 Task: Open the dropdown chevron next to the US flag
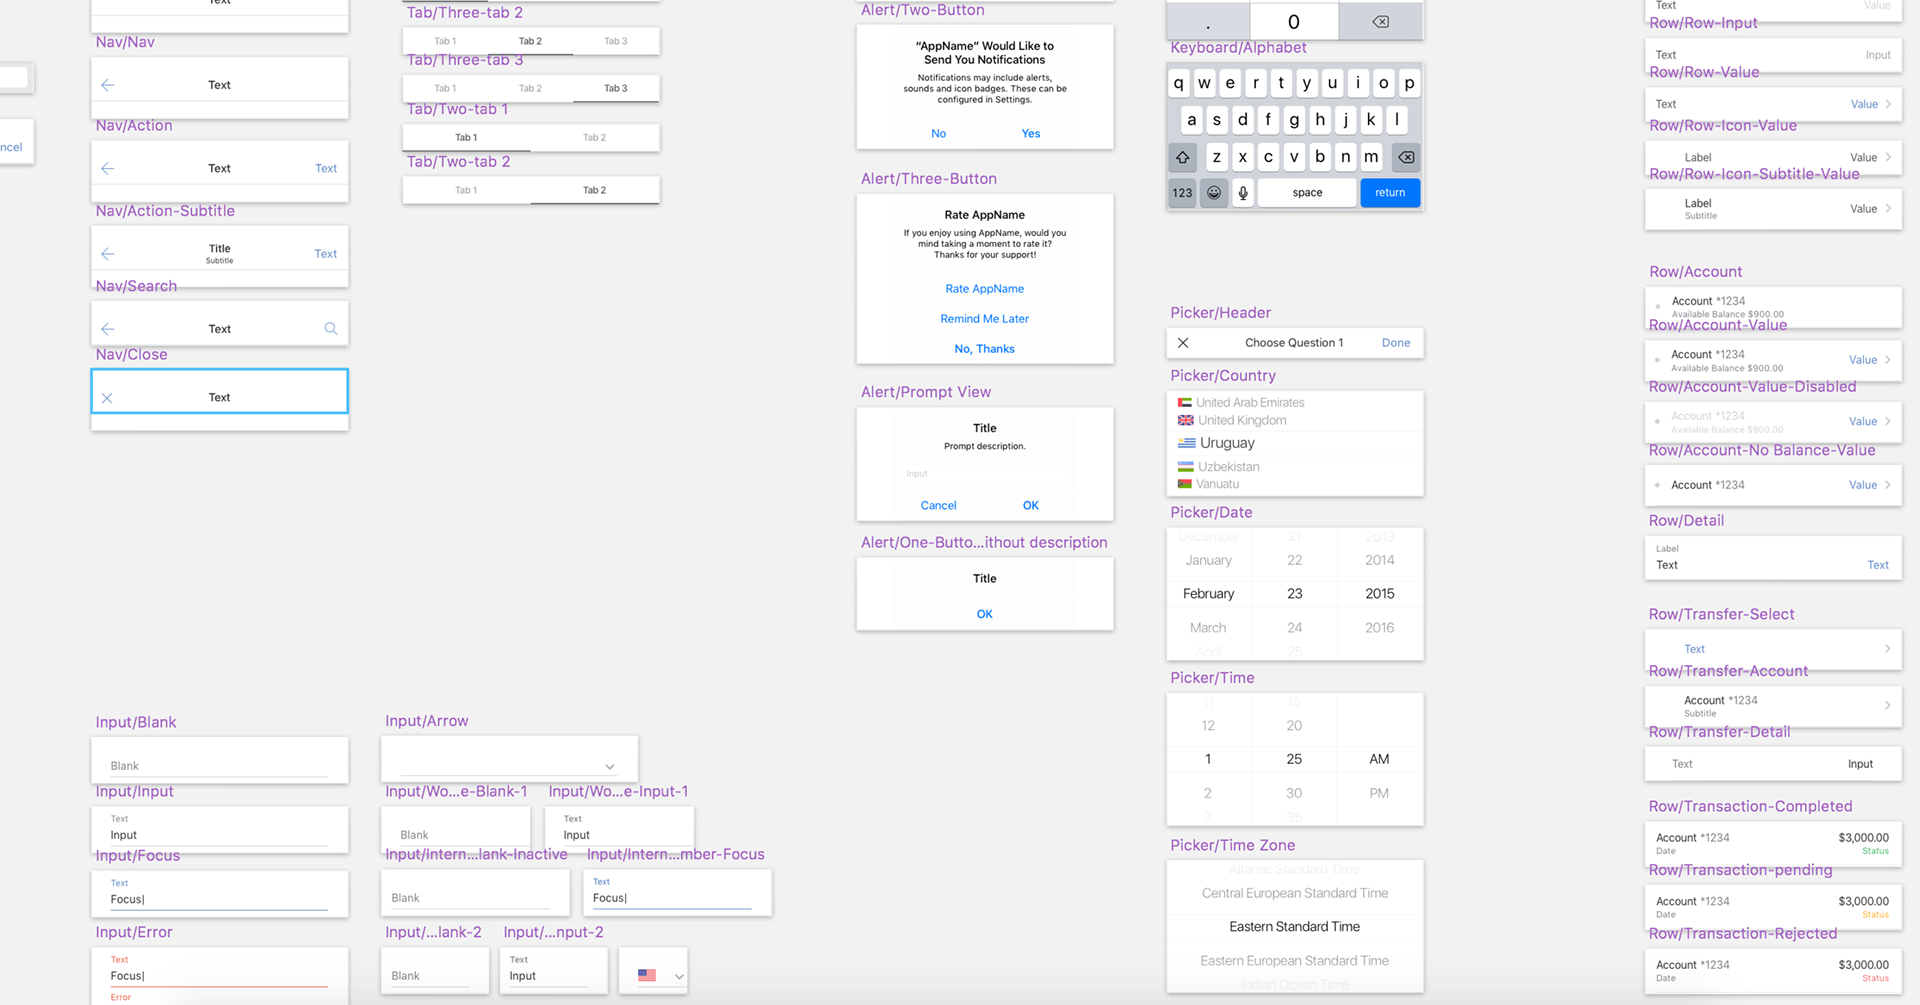[679, 976]
